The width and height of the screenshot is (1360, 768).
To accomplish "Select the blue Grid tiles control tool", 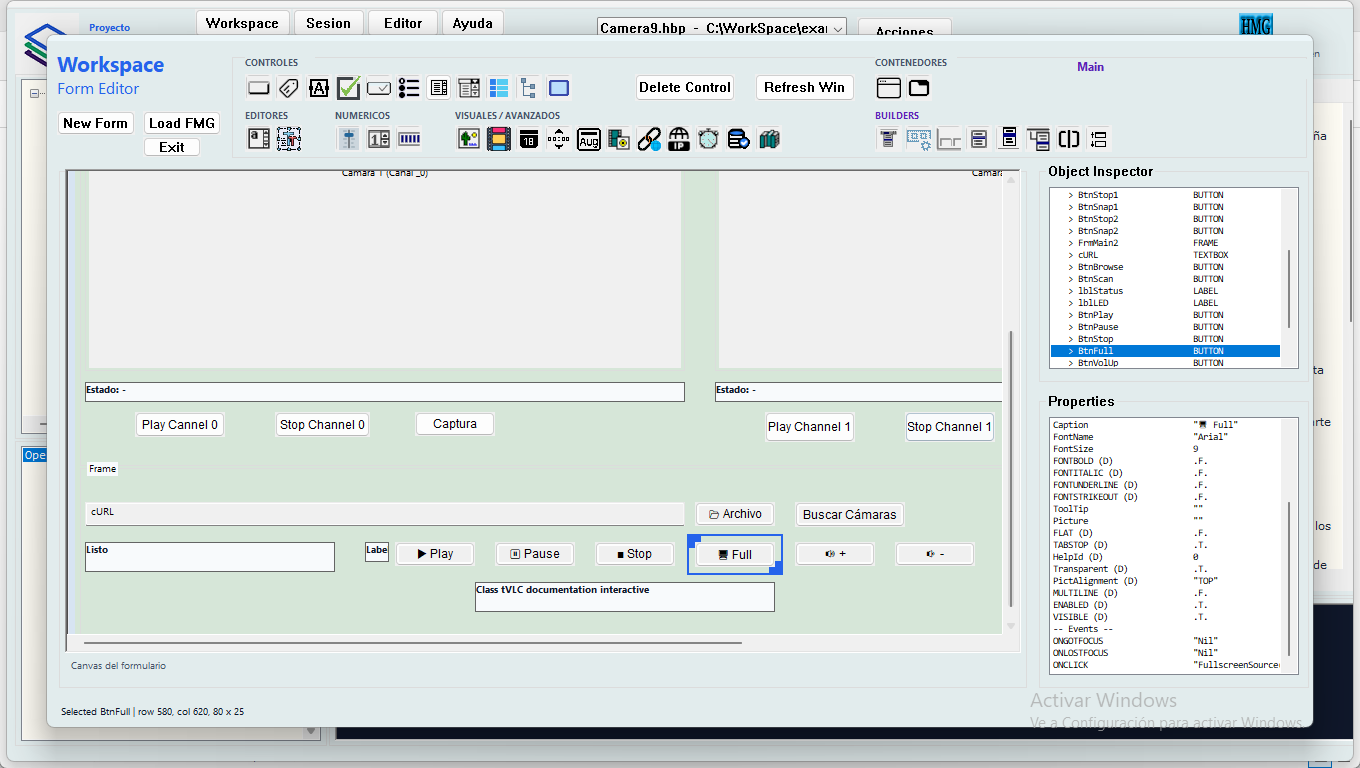I will (499, 88).
